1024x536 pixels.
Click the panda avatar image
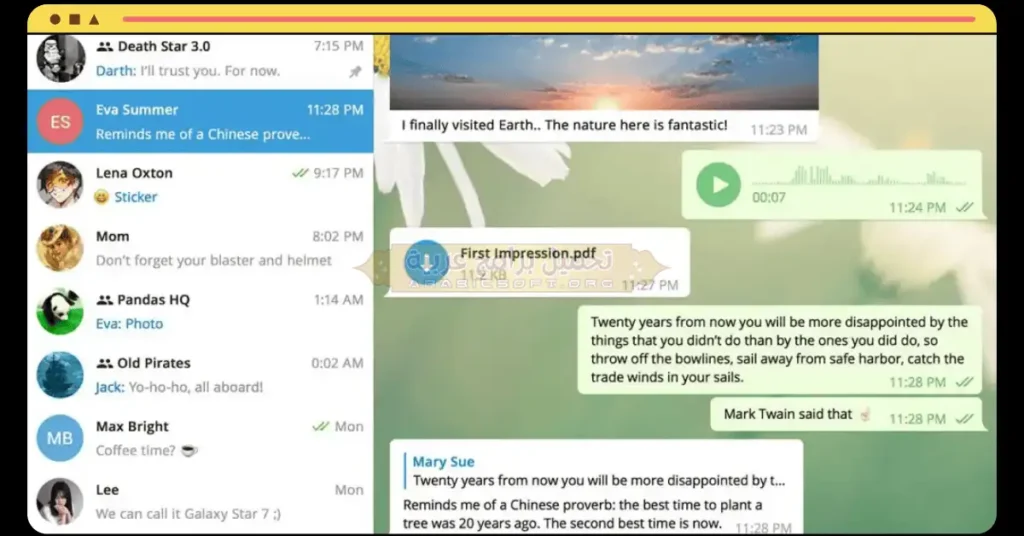[60, 311]
